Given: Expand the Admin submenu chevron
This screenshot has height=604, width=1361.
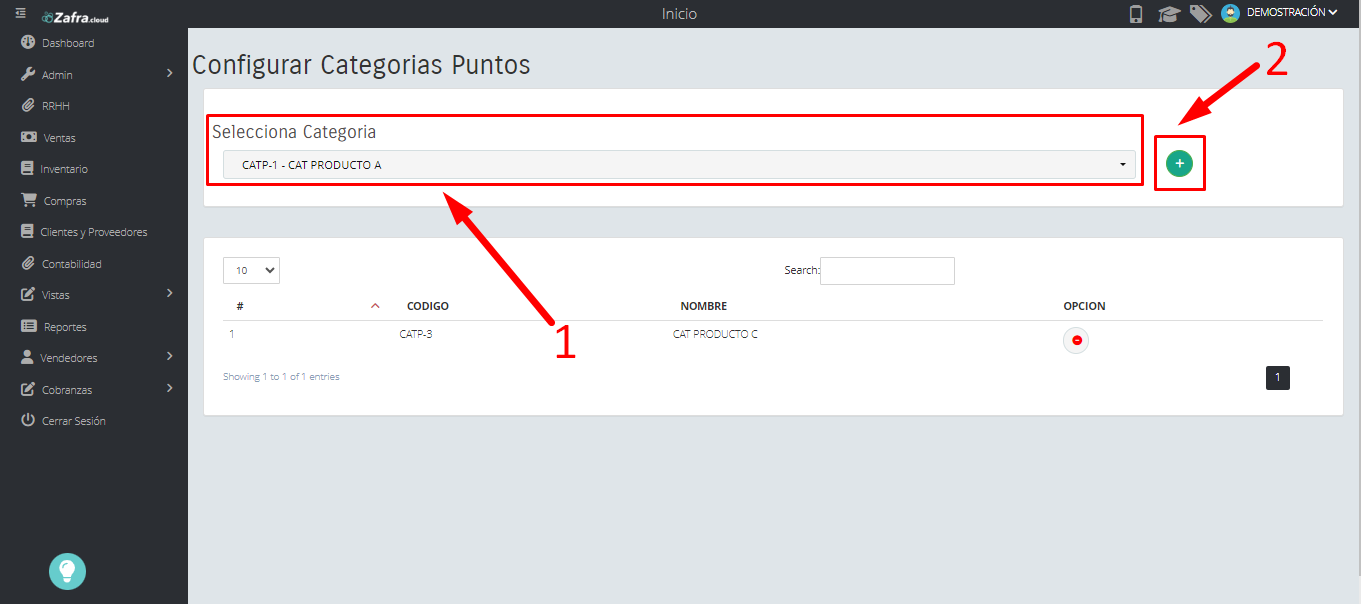Looking at the screenshot, I should (170, 73).
